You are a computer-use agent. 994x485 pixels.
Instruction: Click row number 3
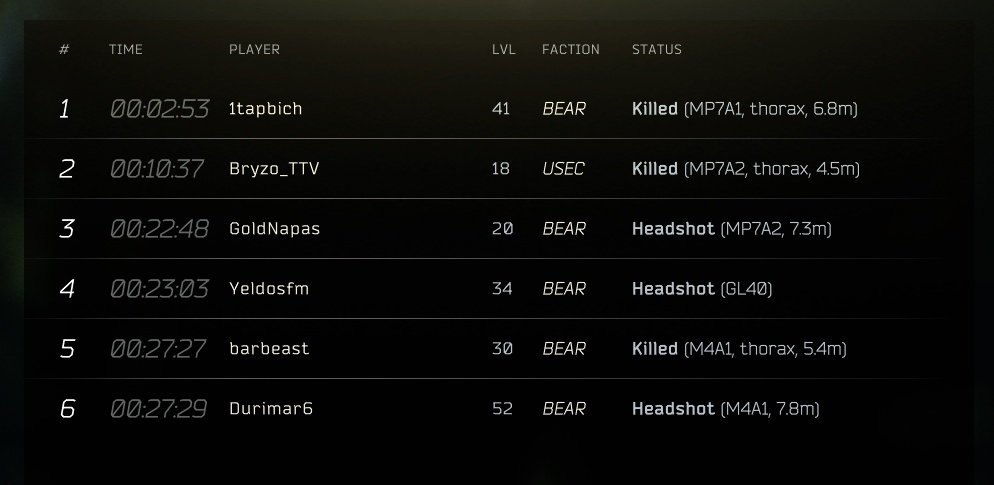pyautogui.click(x=67, y=229)
